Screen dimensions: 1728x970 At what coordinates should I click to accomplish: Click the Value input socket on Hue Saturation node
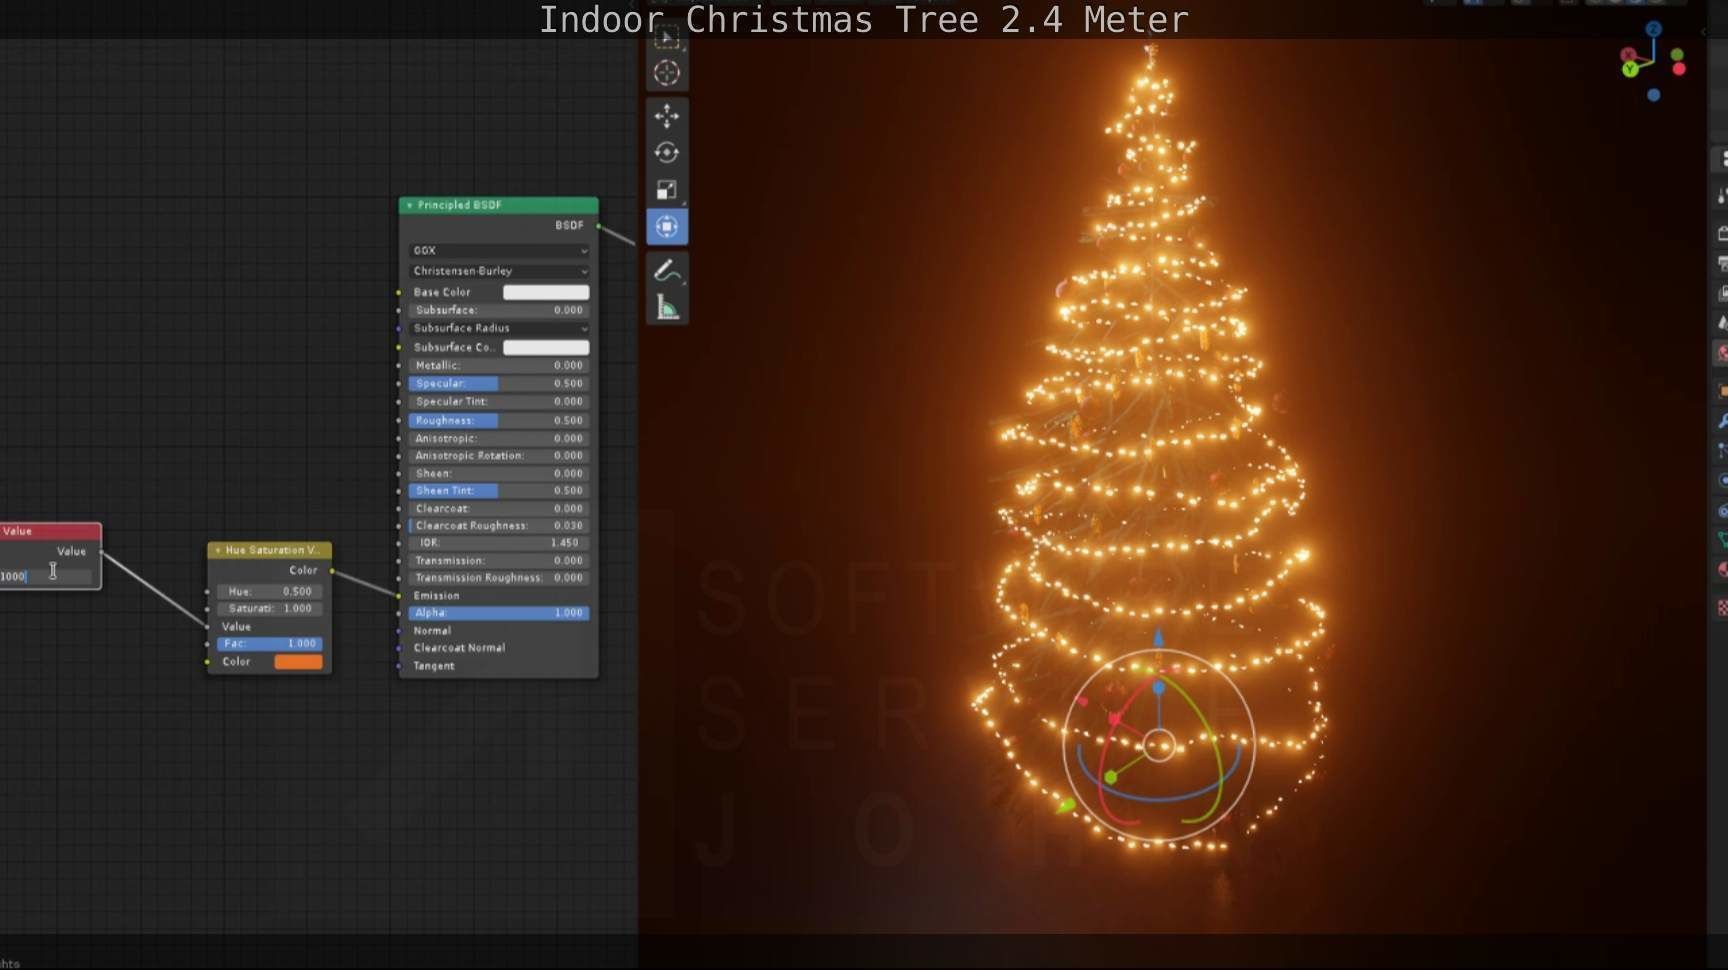[x=208, y=627]
